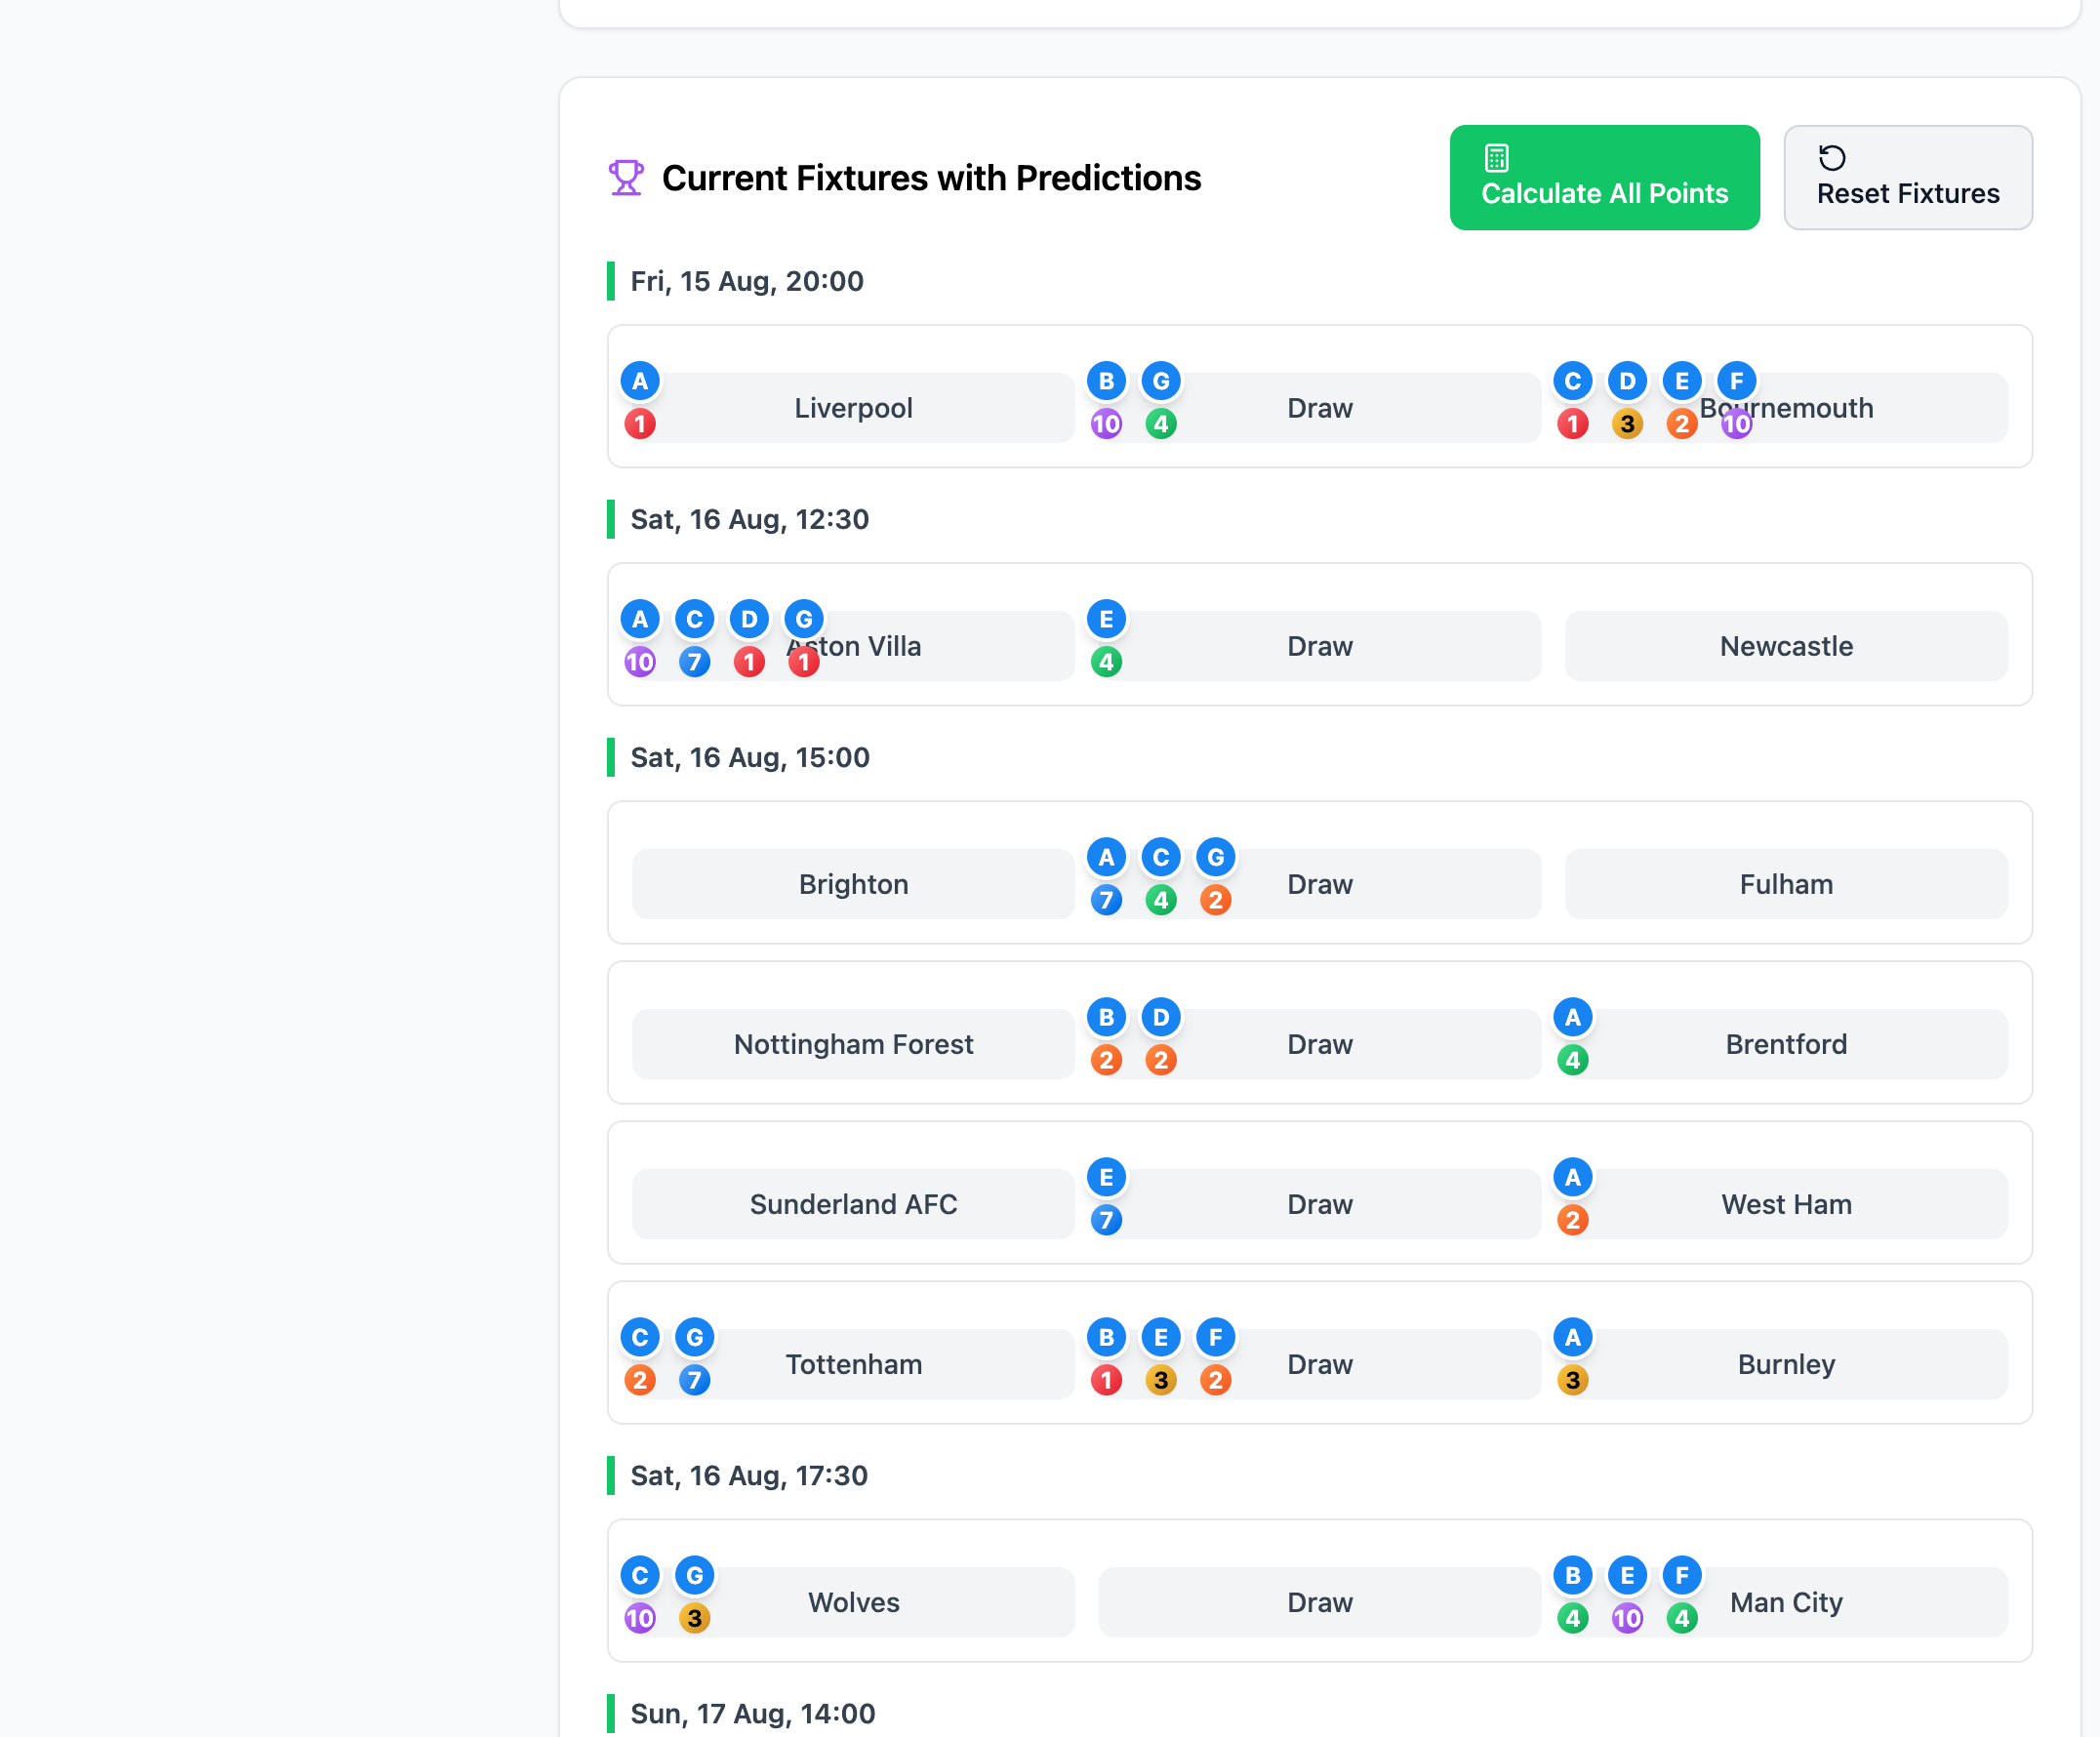Pick Nottingham Forest to win
The width and height of the screenshot is (2100, 1737).
point(853,1044)
